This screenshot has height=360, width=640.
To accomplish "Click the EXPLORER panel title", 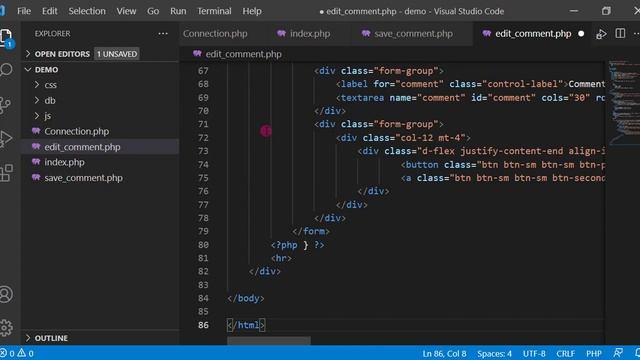I will pos(52,33).
